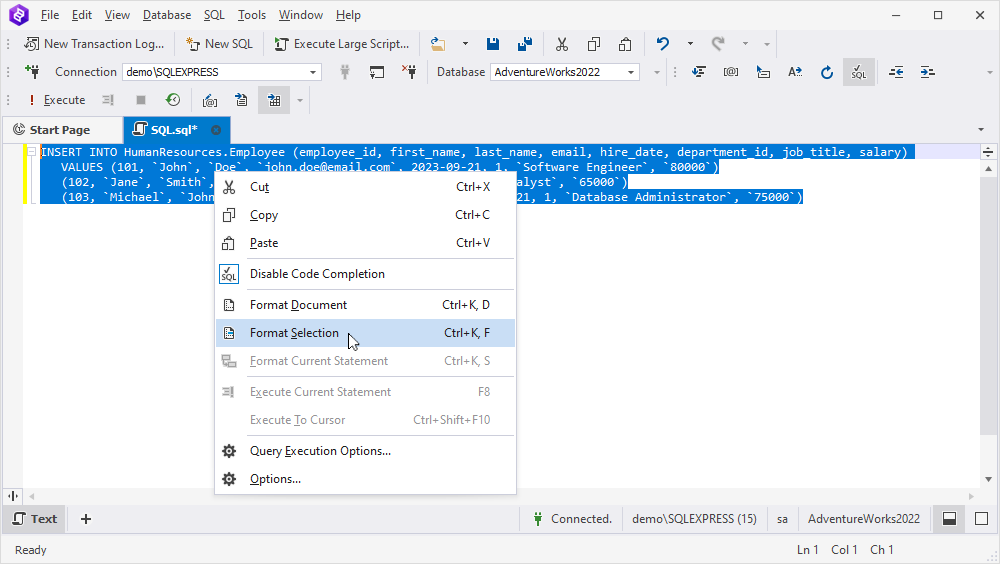Expand the undo history dropdown
The image size is (1000, 564).
tap(690, 44)
